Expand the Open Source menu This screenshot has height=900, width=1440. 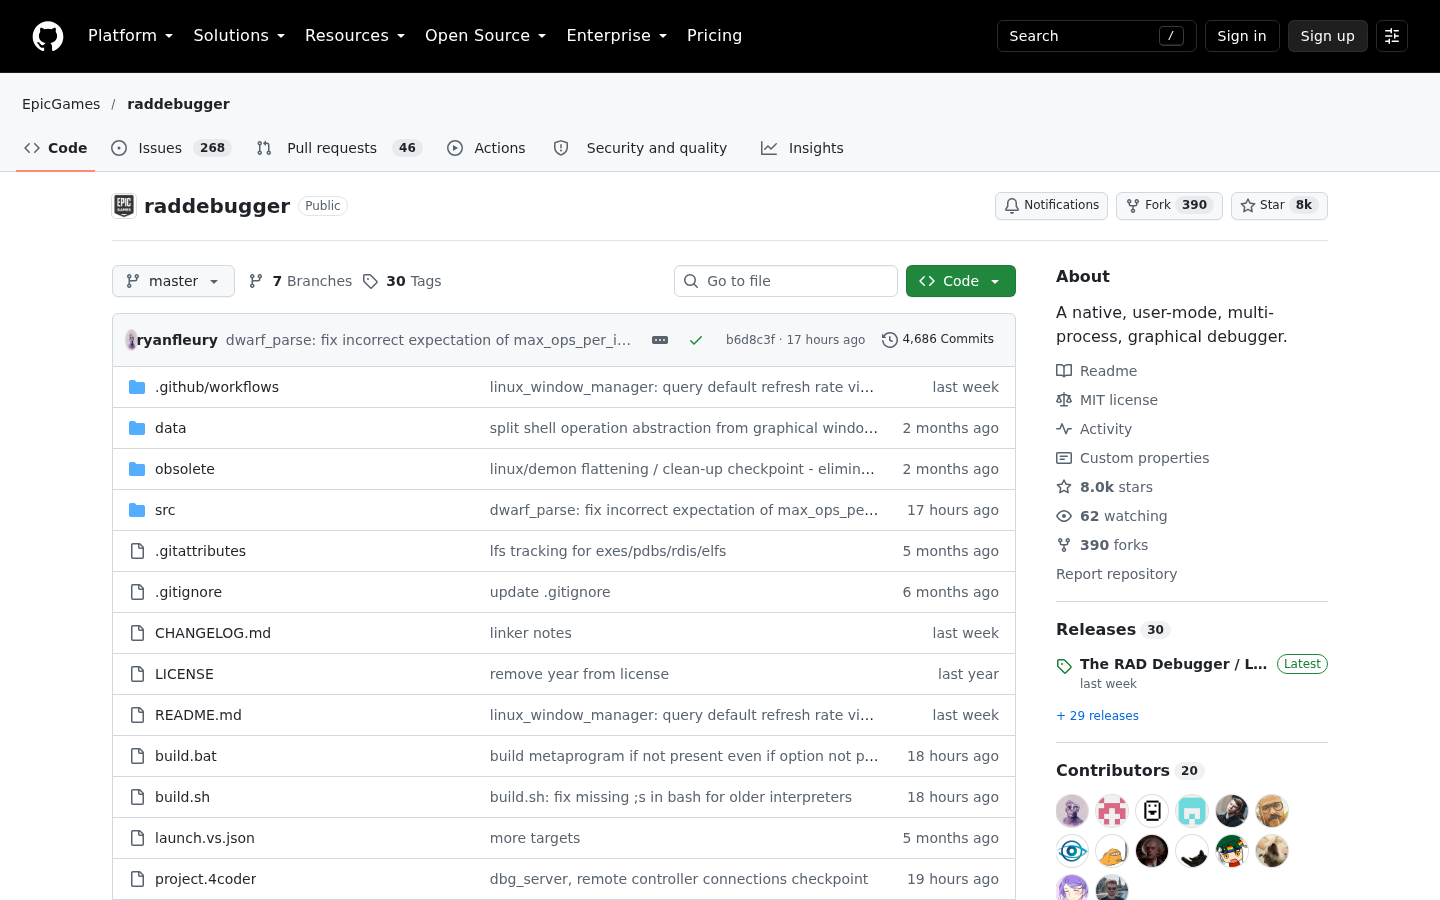click(485, 36)
